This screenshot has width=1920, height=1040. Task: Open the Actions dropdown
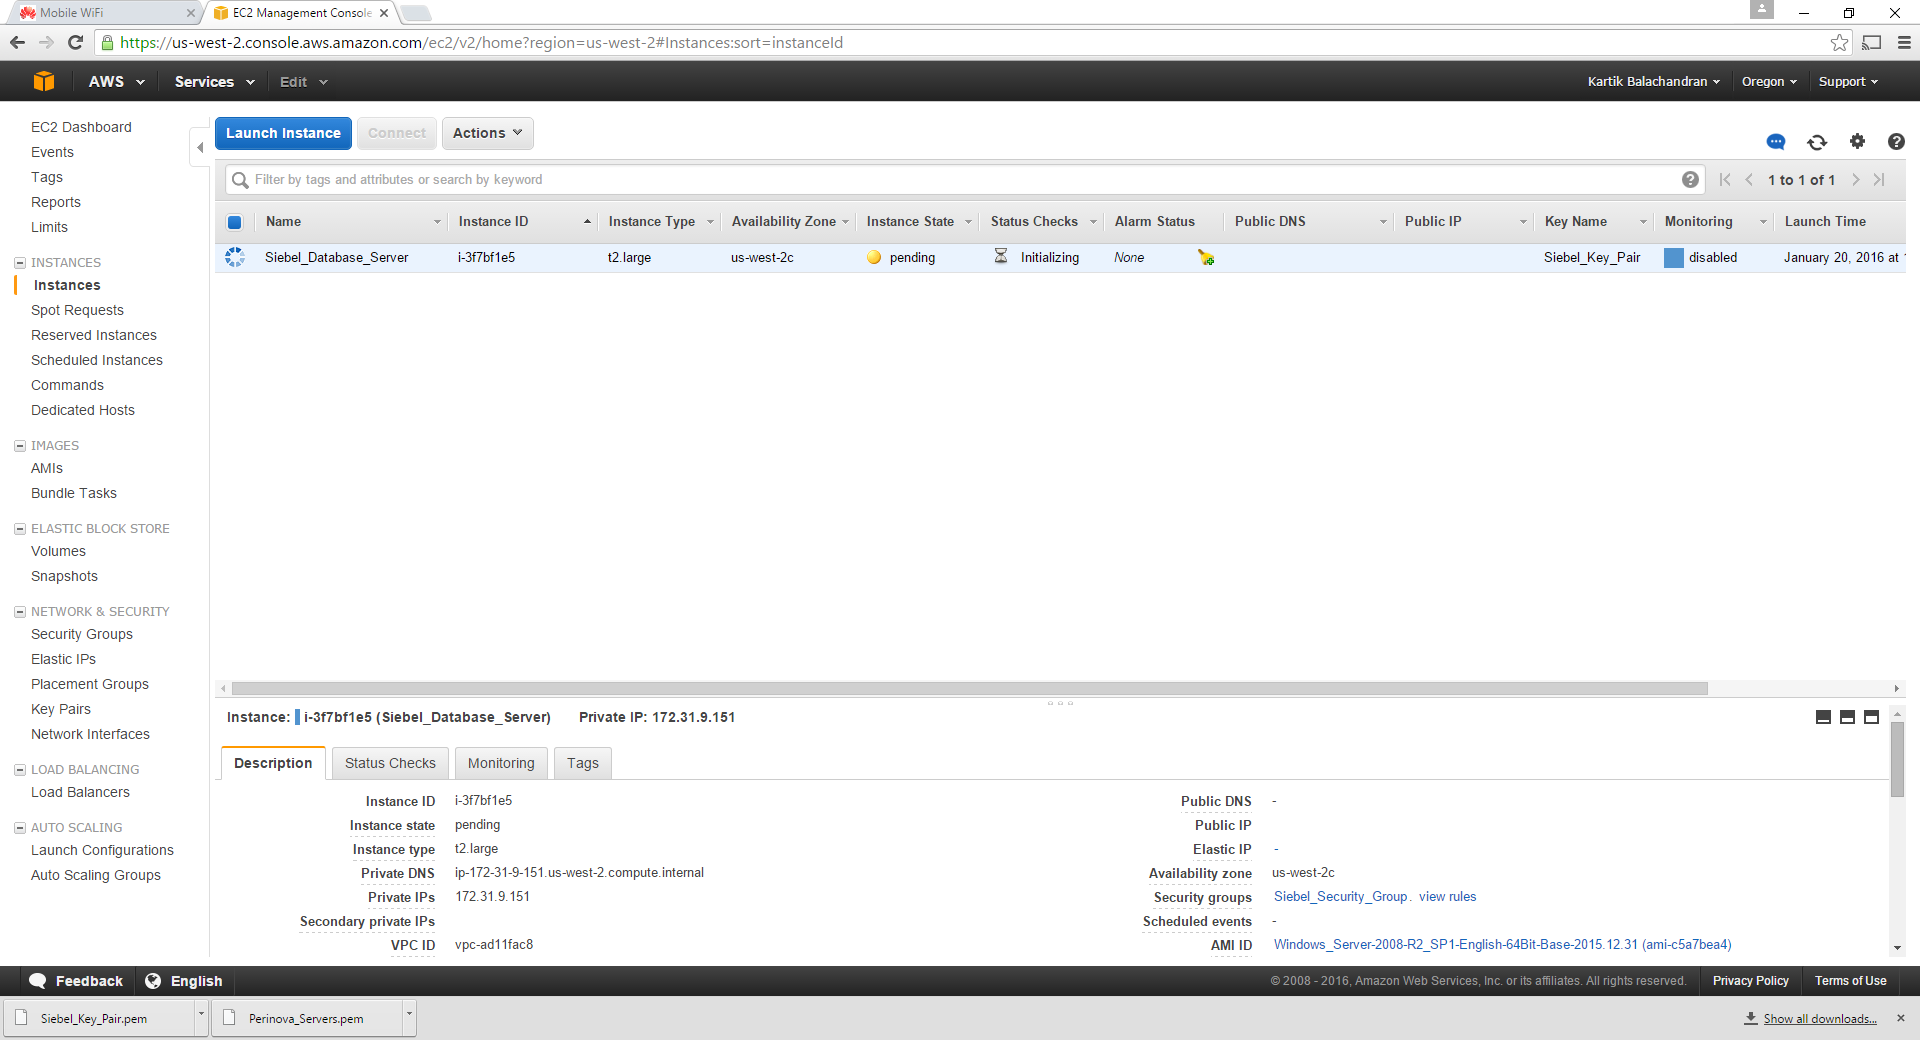click(488, 133)
